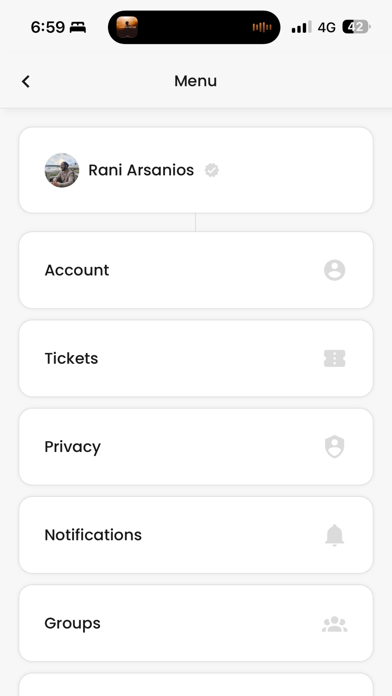Screen dimensions: 392x696
Task: Open Rani Arsanios profile picture
Action: click(62, 170)
